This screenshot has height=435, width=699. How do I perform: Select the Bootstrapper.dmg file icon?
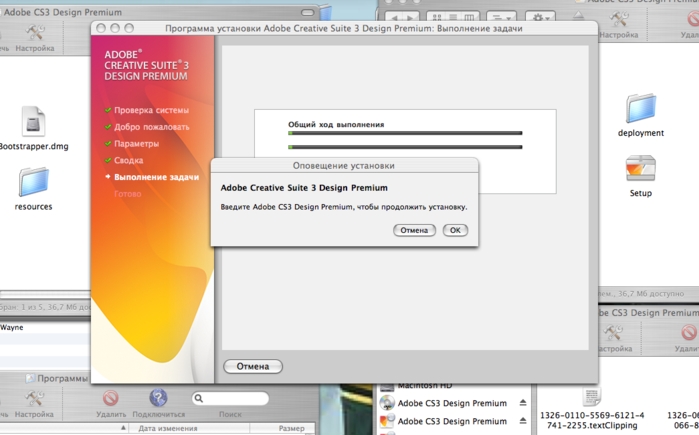click(33, 121)
